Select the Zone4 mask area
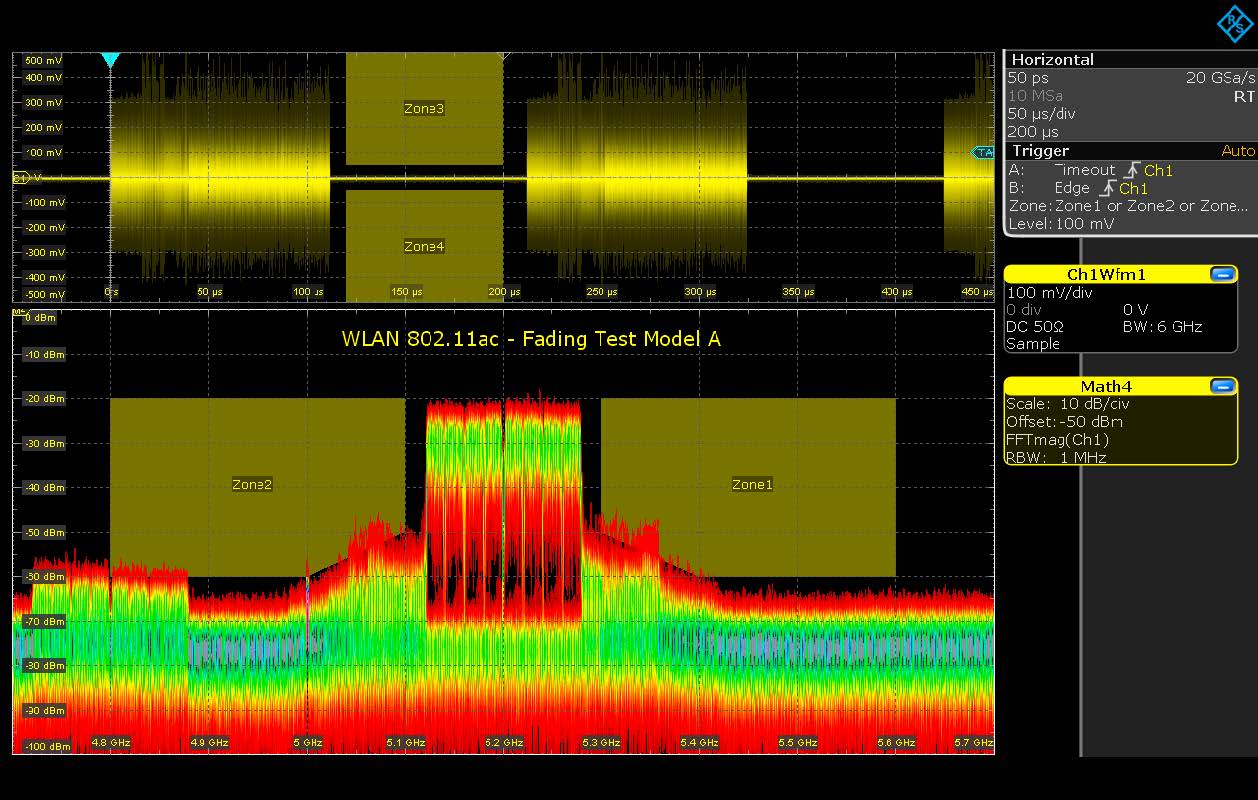This screenshot has width=1258, height=800. point(424,245)
